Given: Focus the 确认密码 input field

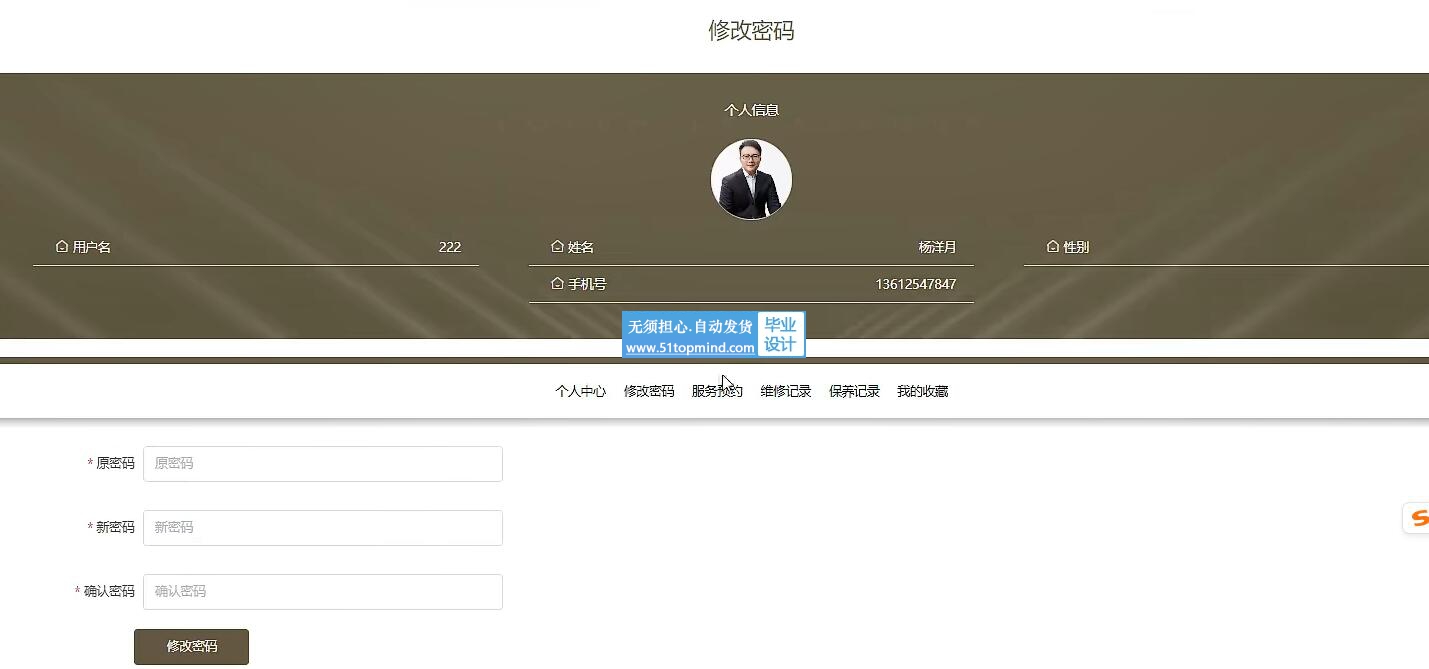Looking at the screenshot, I should pyautogui.click(x=323, y=592).
